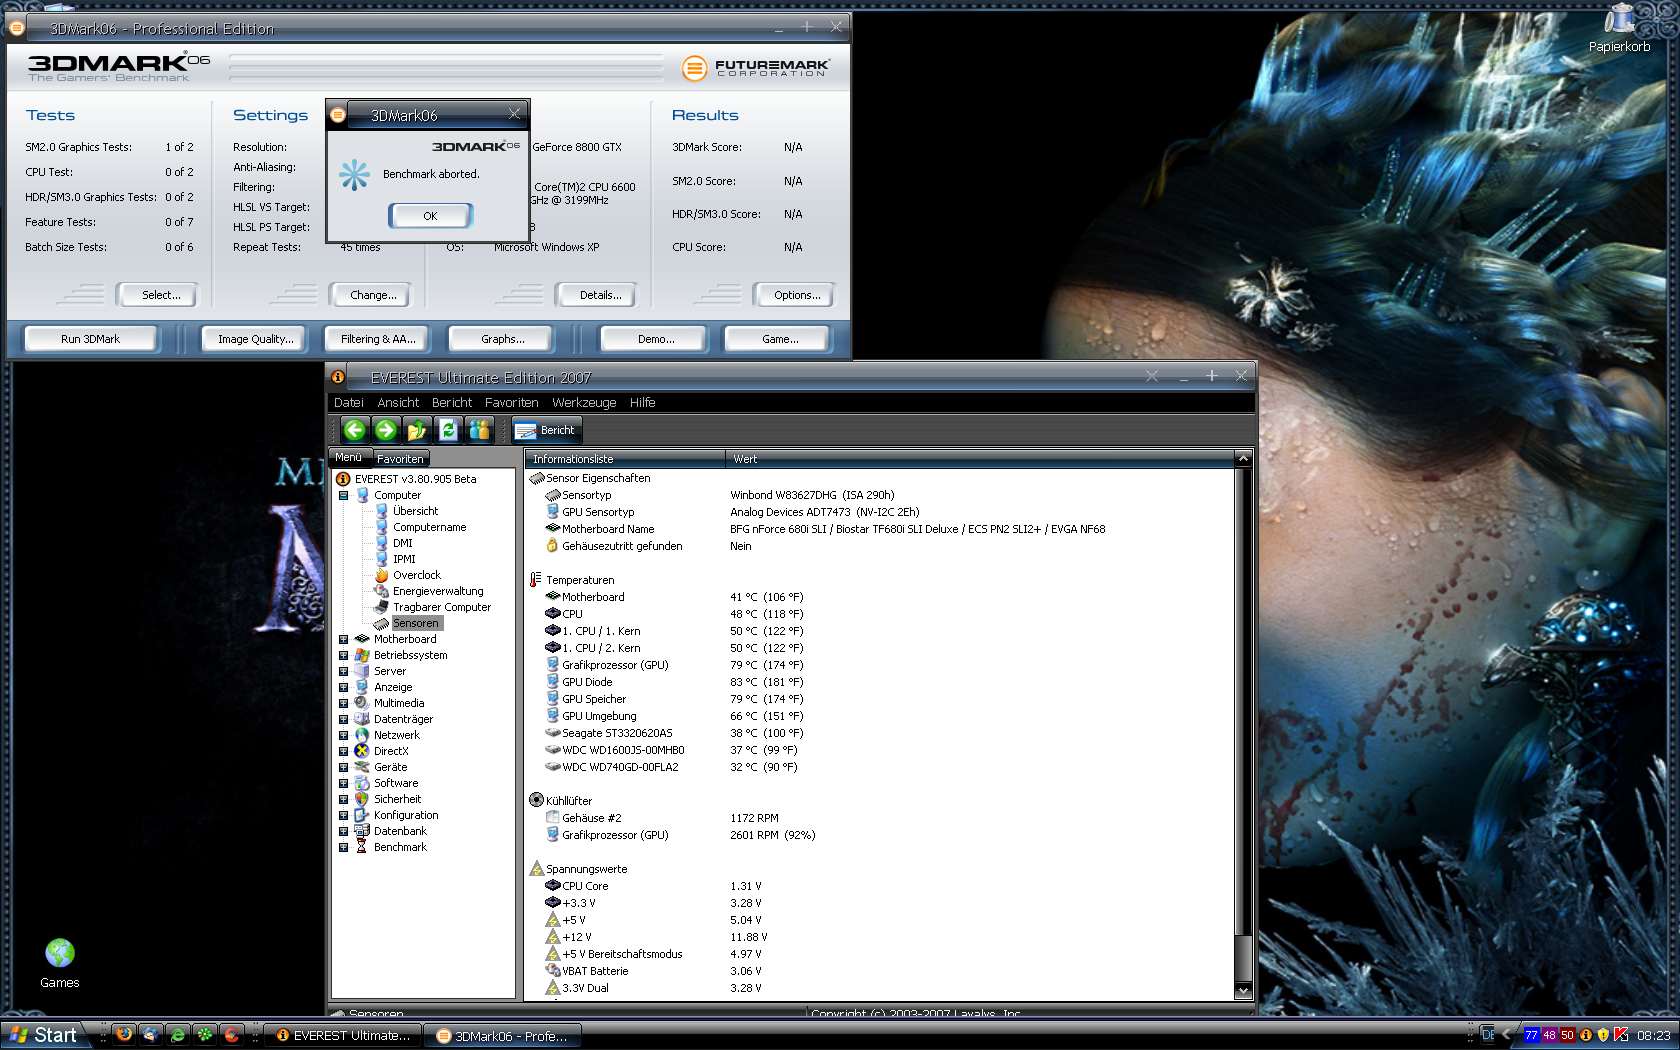Expand the Datenträger tree node
The height and width of the screenshot is (1050, 1680).
[343, 719]
